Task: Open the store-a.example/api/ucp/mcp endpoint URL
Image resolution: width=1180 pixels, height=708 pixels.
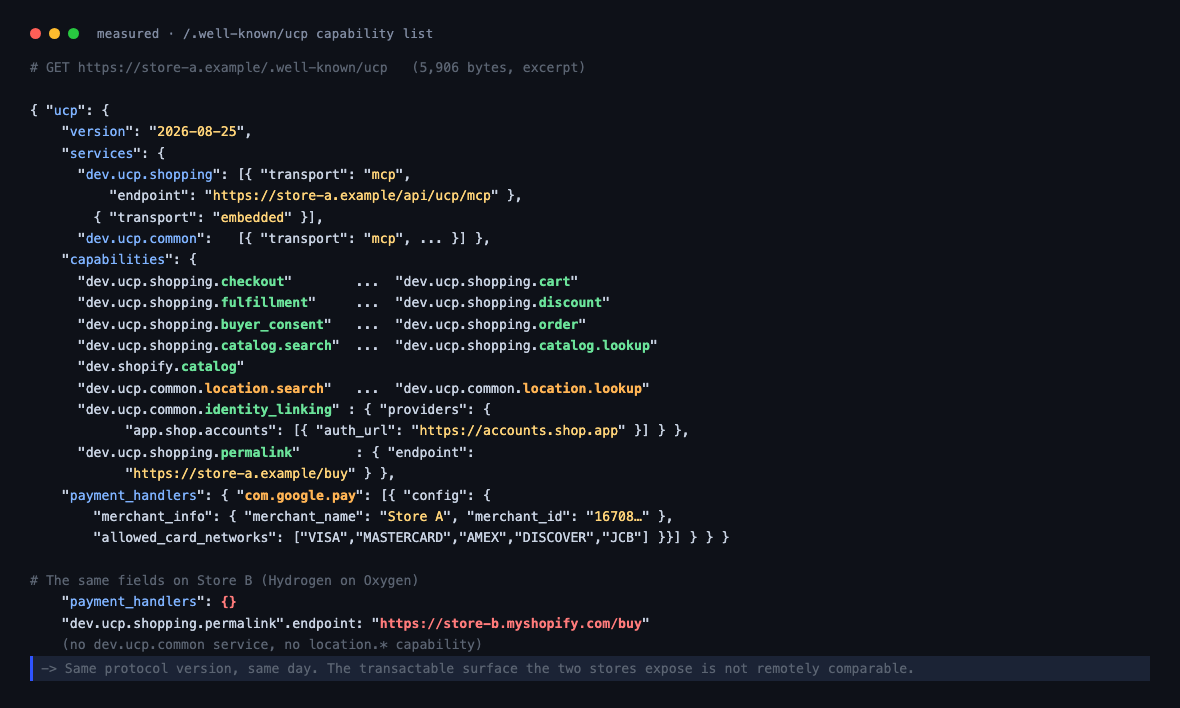Action: (x=351, y=196)
